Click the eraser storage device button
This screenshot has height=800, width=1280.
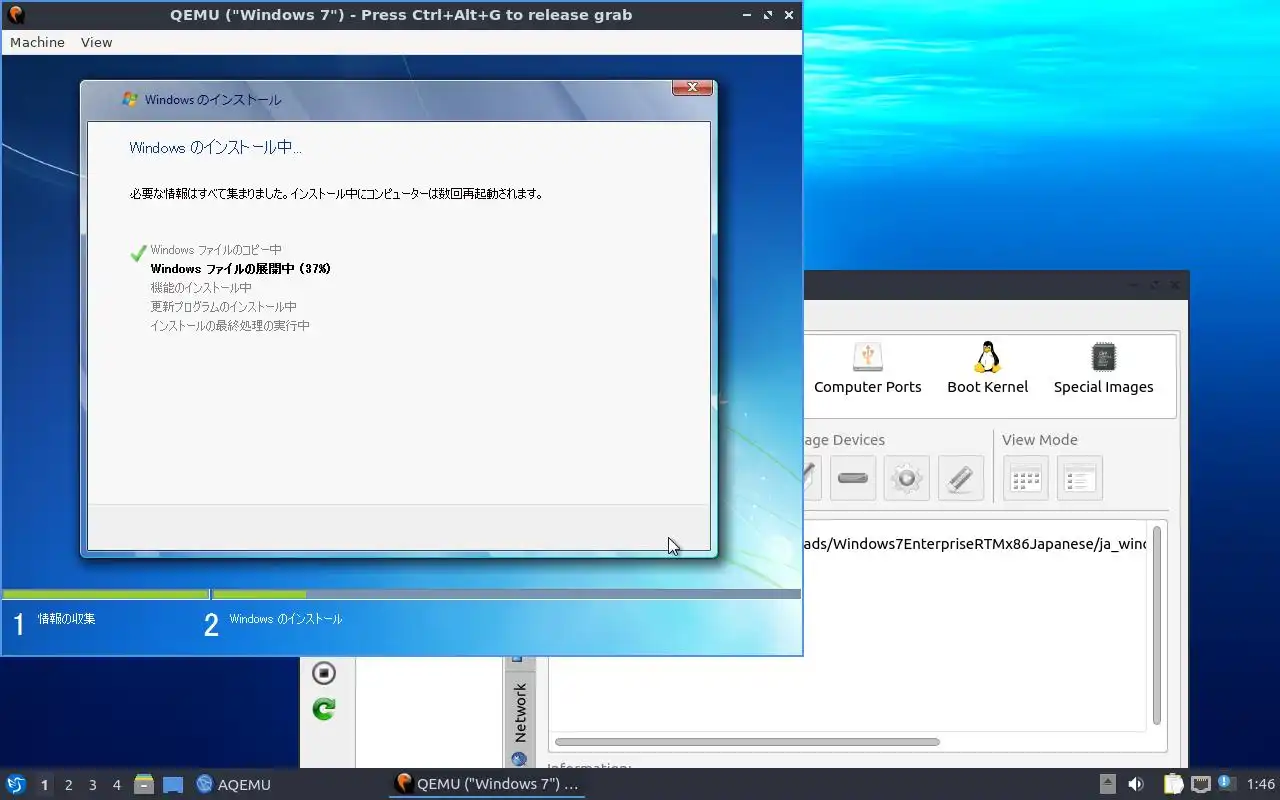click(961, 478)
